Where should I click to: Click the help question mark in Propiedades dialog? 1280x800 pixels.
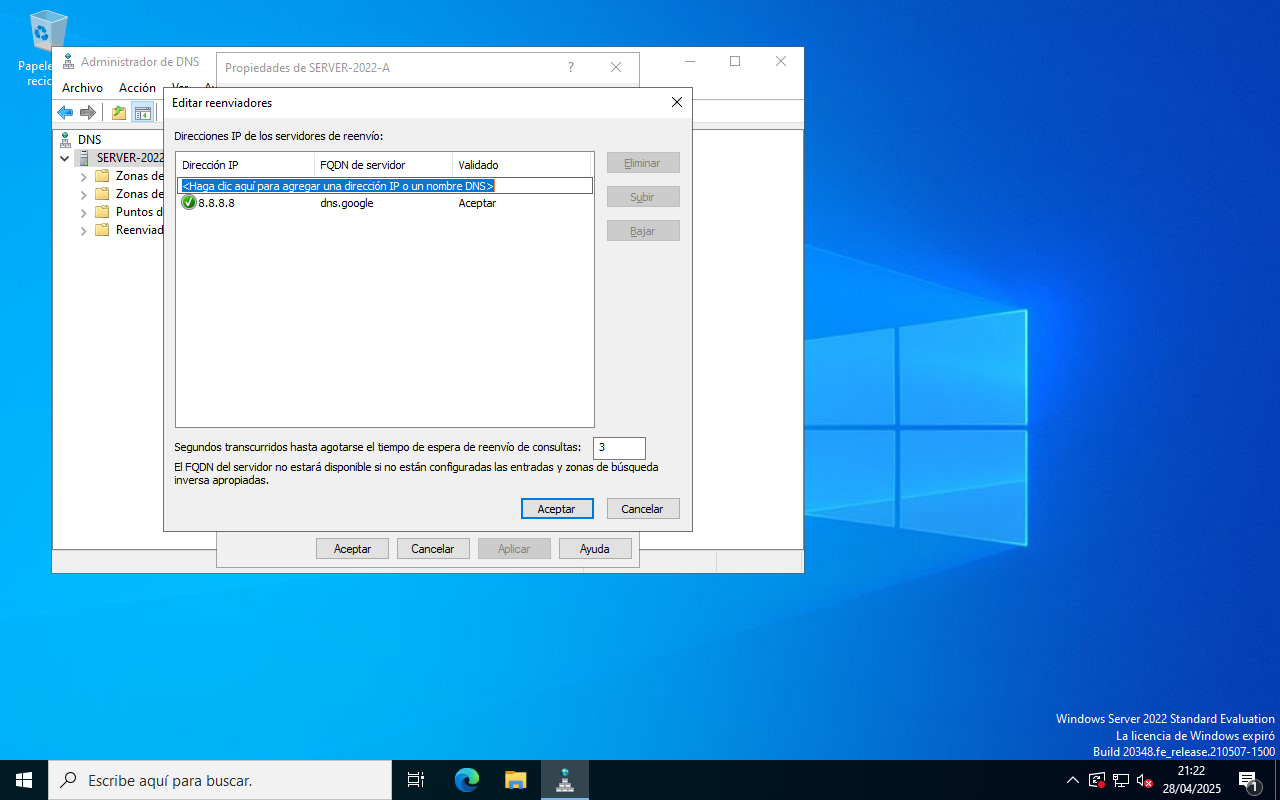click(x=571, y=67)
